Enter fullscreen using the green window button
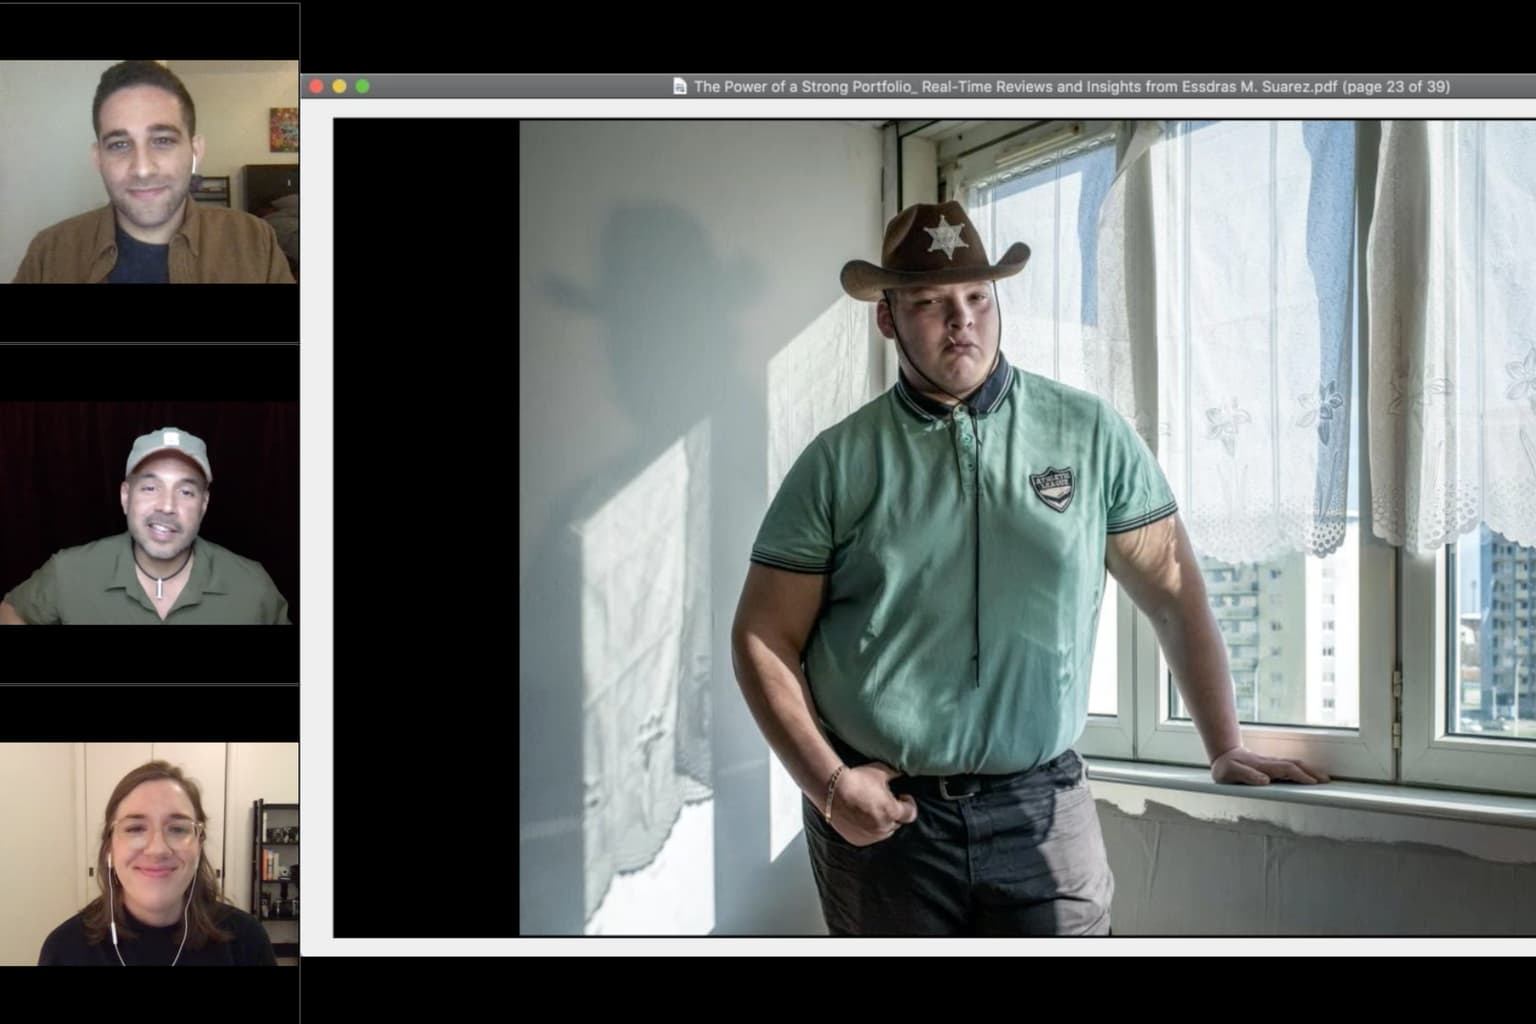Viewport: 1536px width, 1024px height. pyautogui.click(x=363, y=87)
